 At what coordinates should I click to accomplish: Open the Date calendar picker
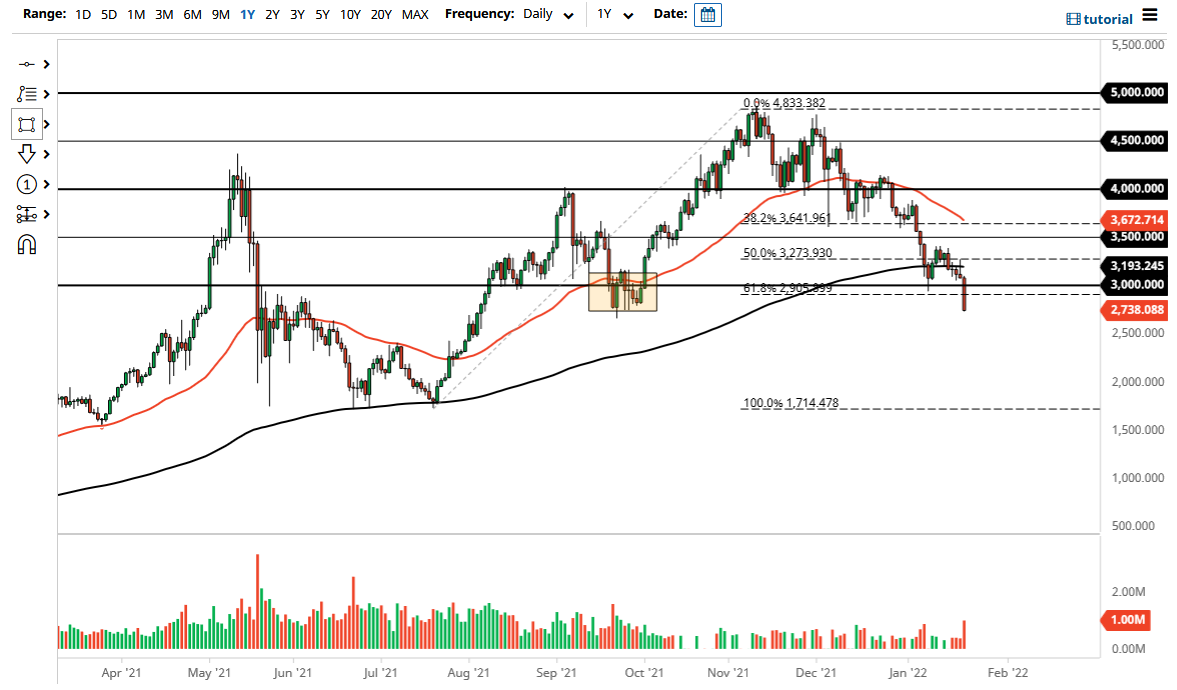click(x=708, y=14)
